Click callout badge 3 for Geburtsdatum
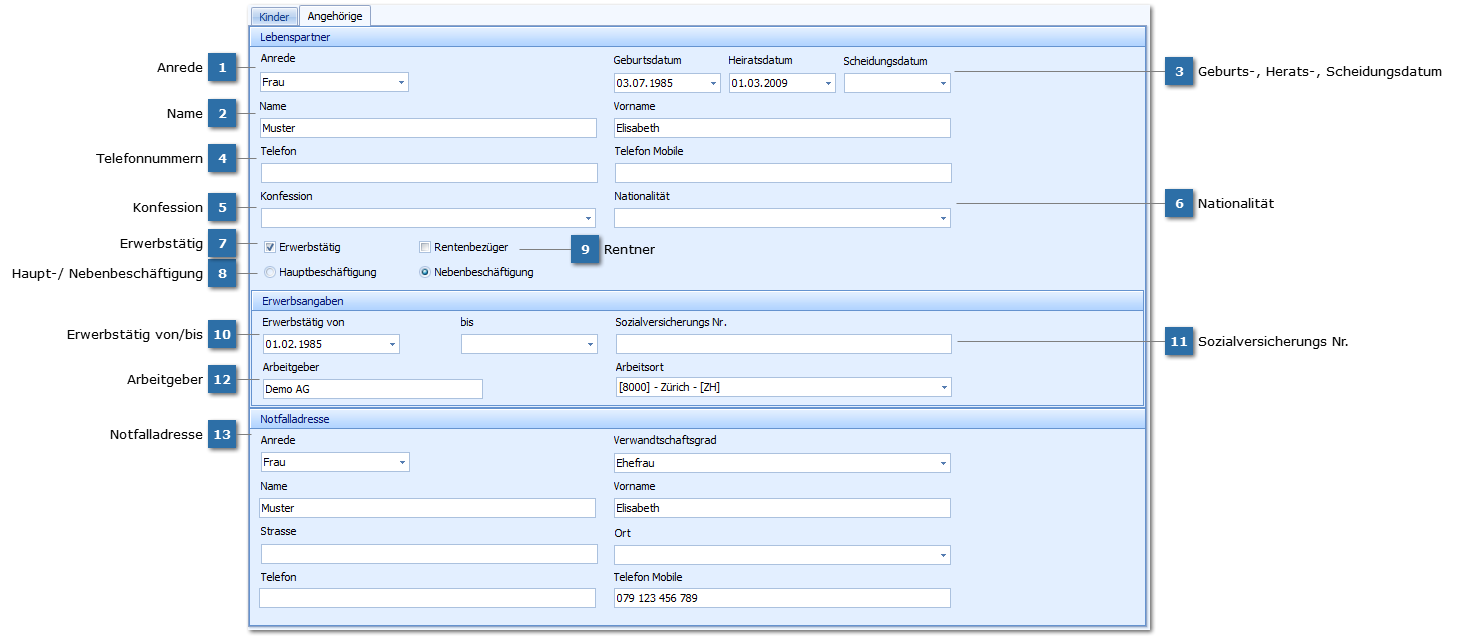The image size is (1458, 639). [1179, 72]
